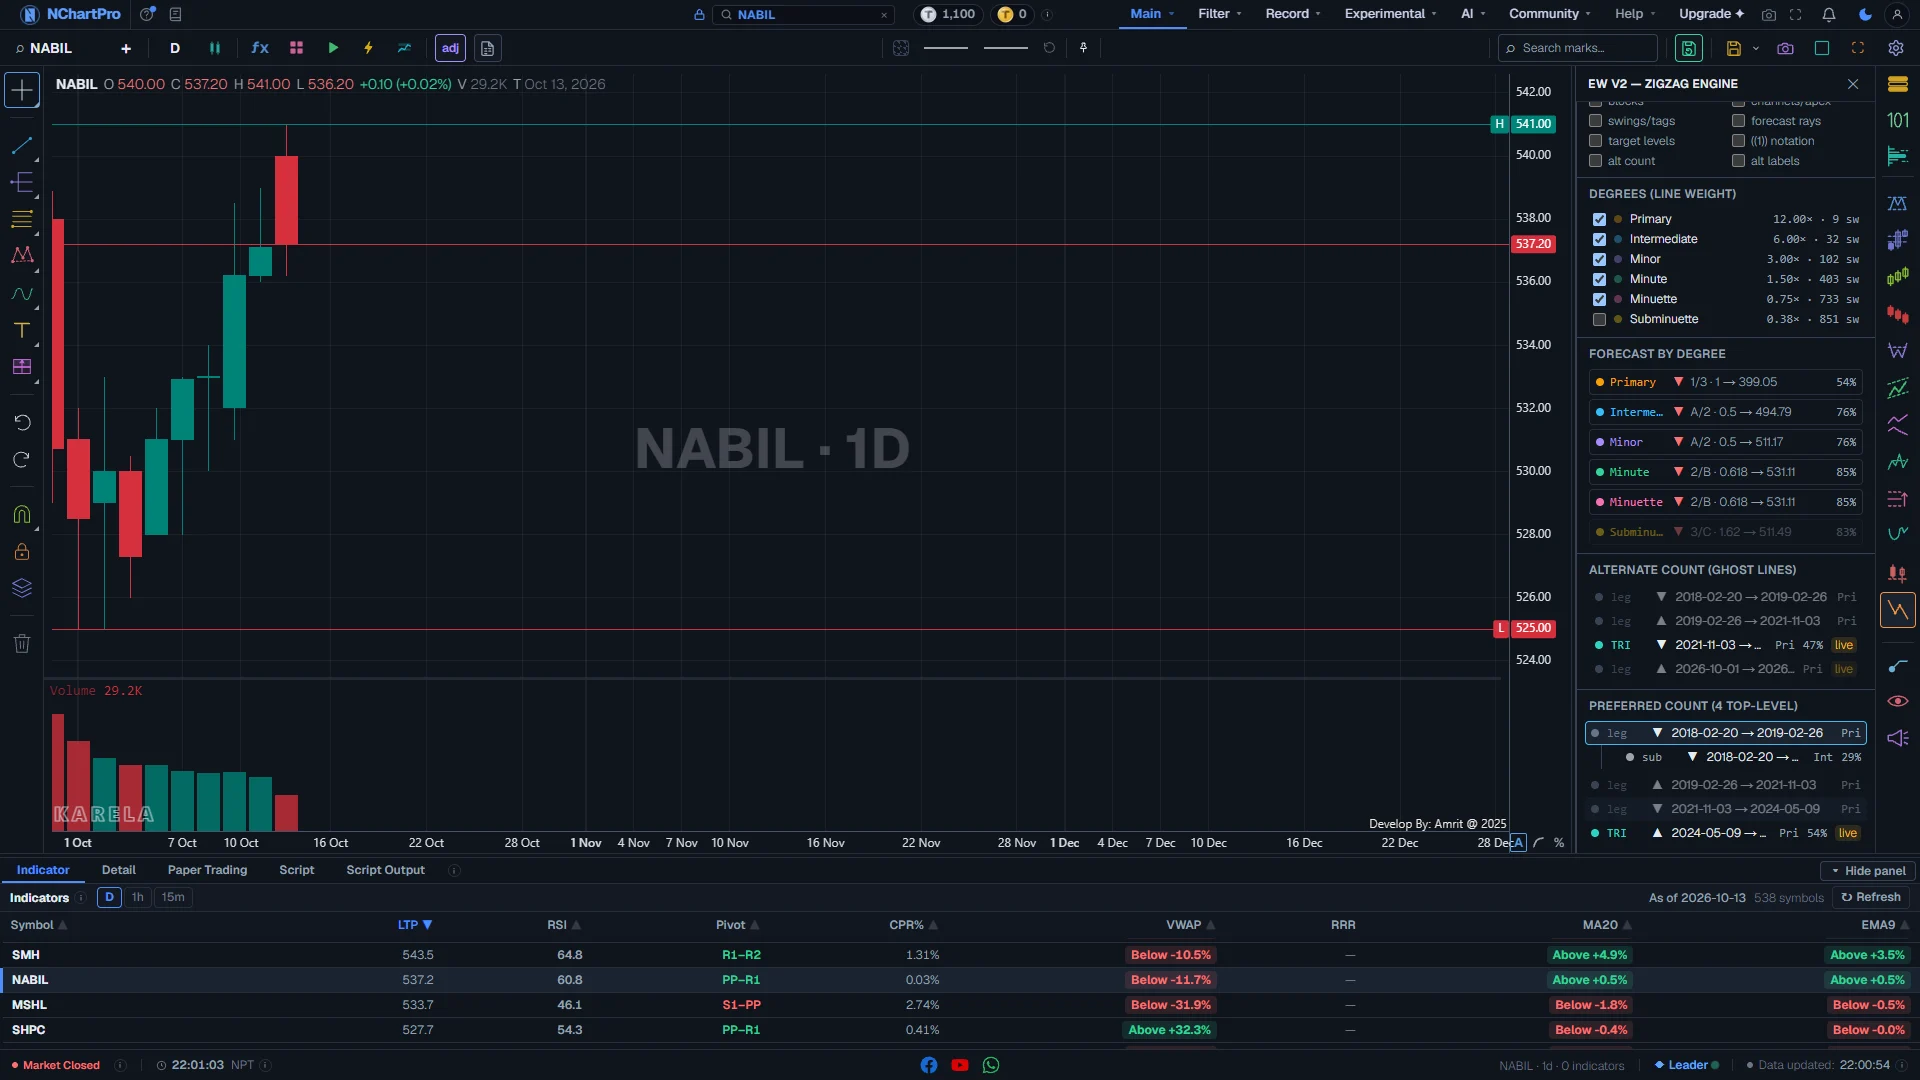Viewport: 1920px width, 1080px height.
Task: Uncheck the Primary degree checkbox
Action: click(1599, 219)
